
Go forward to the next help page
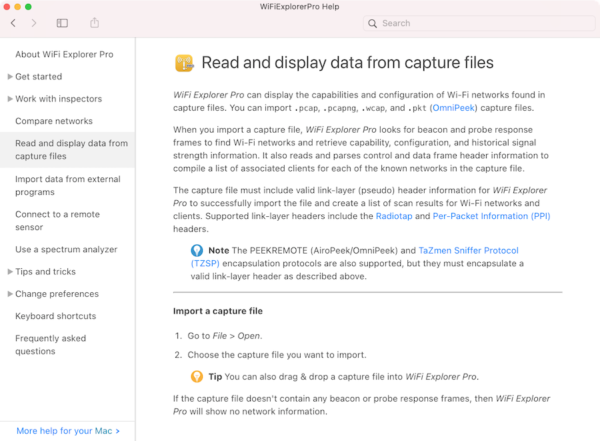tap(34, 23)
